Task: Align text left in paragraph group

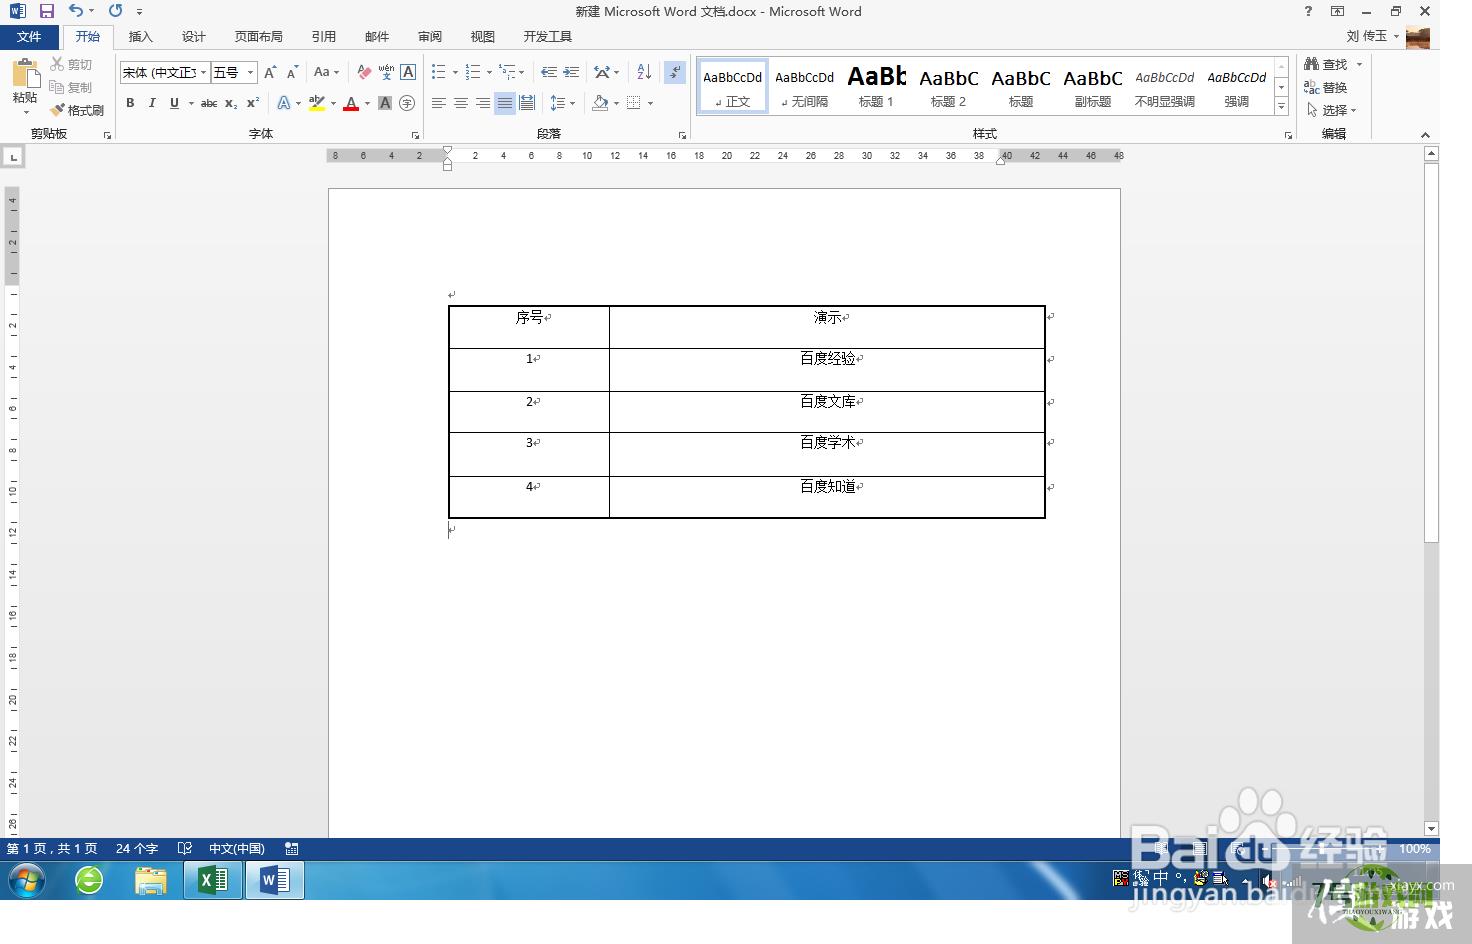Action: click(x=439, y=103)
